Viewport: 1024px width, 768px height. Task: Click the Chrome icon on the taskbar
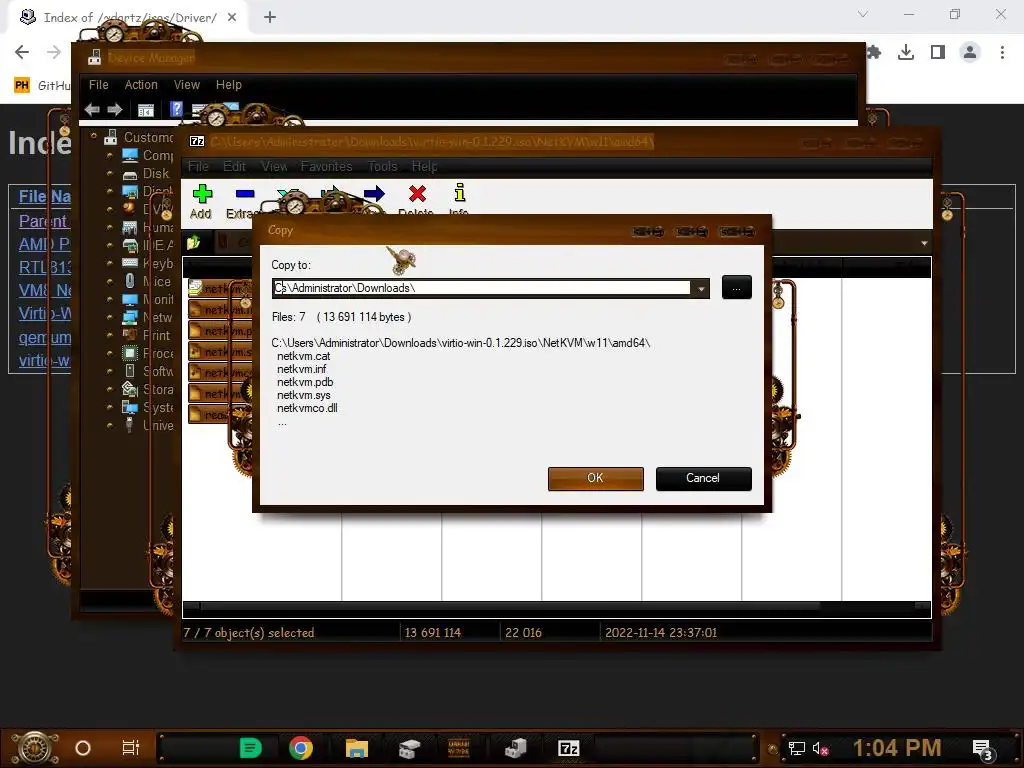click(301, 748)
